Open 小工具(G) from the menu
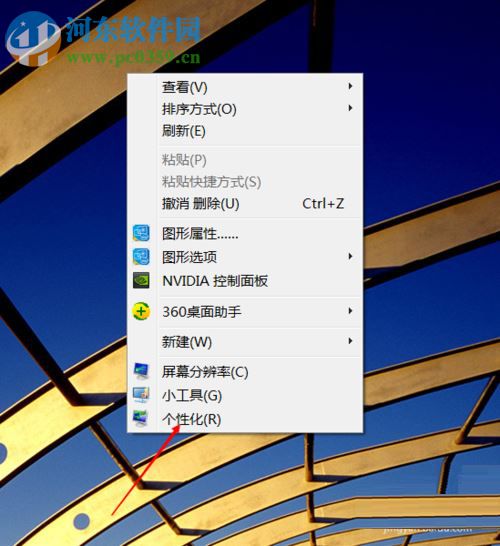Image resolution: width=500 pixels, height=546 pixels. [245, 395]
